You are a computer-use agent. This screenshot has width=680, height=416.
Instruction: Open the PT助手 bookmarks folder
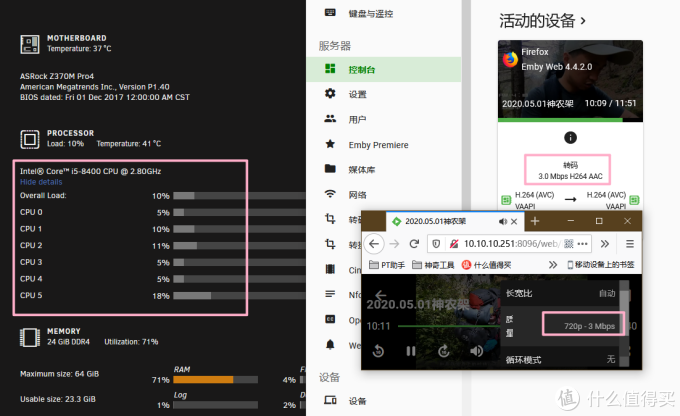[x=387, y=265]
